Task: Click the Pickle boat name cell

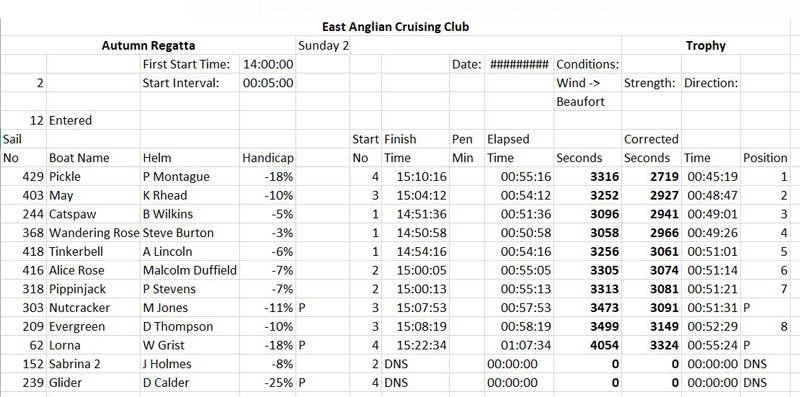Action: point(93,177)
